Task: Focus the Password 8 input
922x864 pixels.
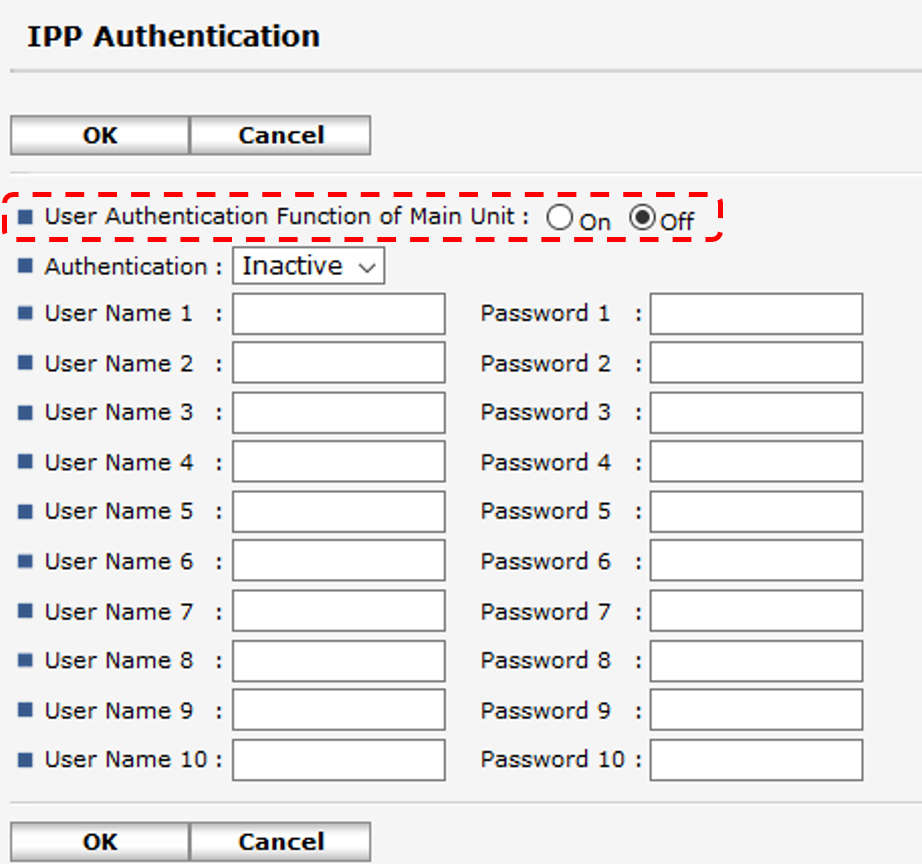Action: point(756,661)
